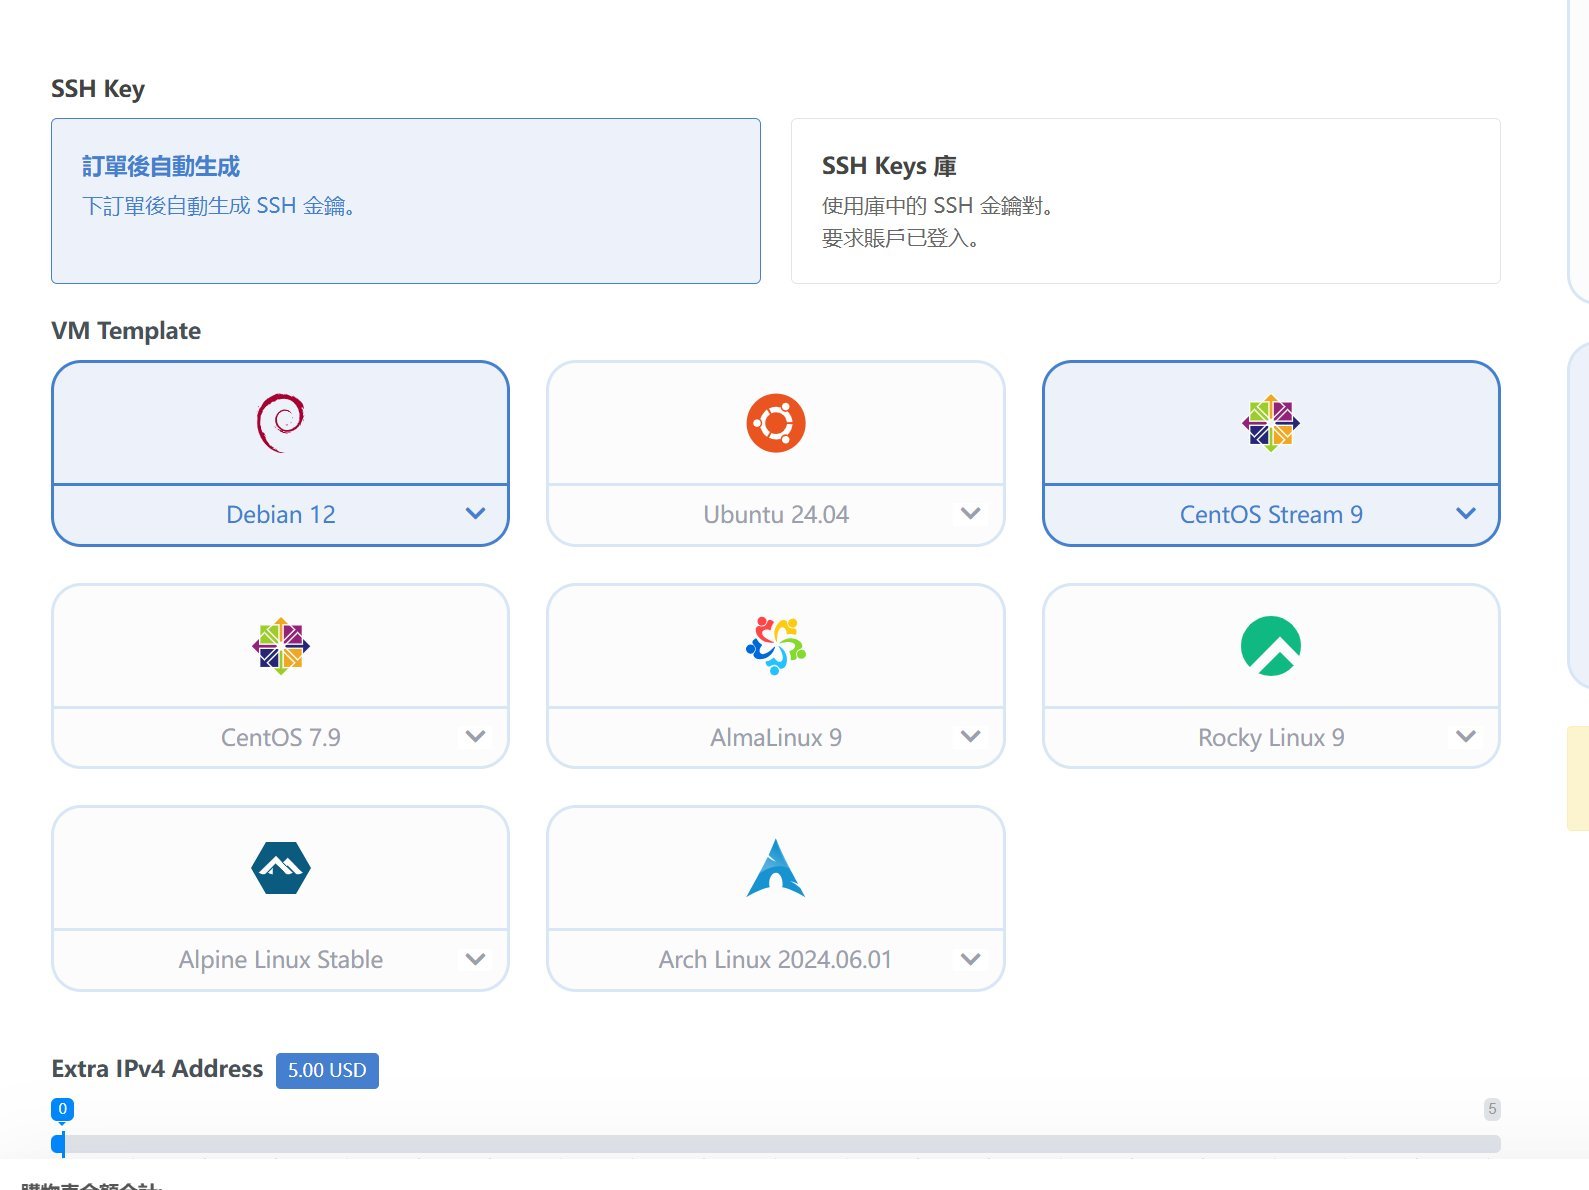Image resolution: width=1589 pixels, height=1190 pixels.
Task: Open the CentOS Stream 9 version chevron
Action: [1466, 514]
